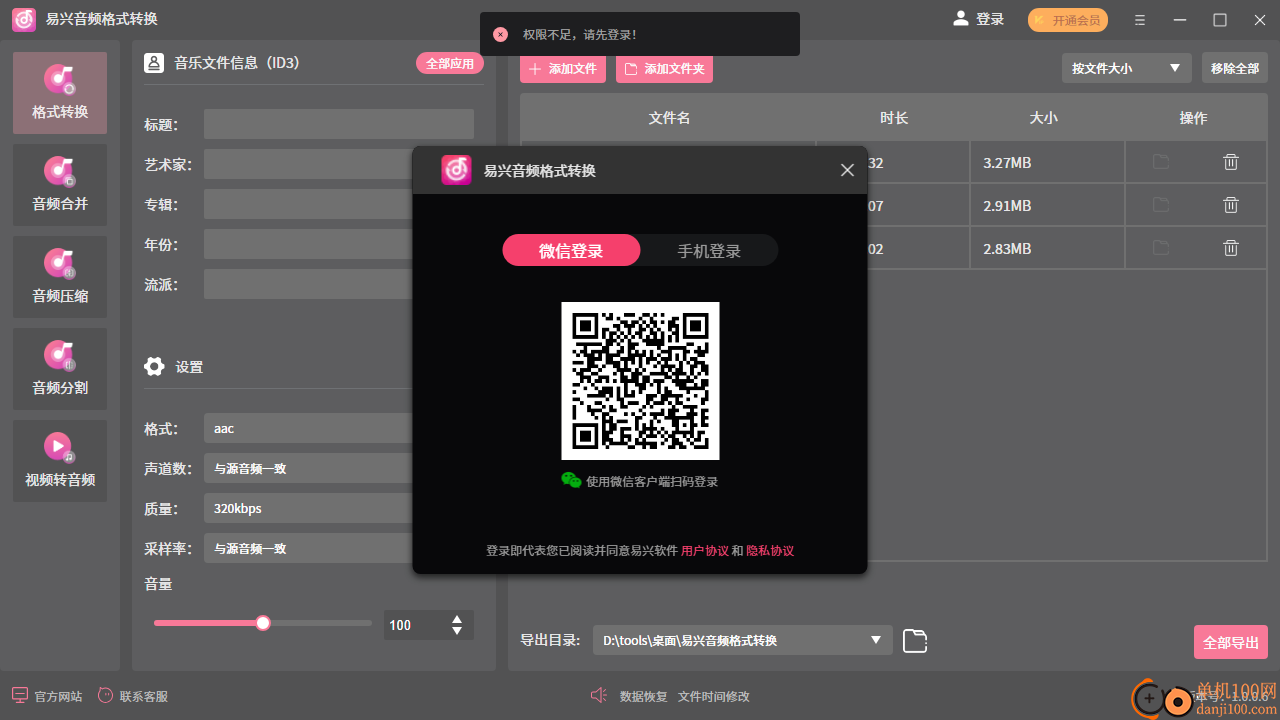
Task: Click the 移除全部 button
Action: pyautogui.click(x=1235, y=68)
